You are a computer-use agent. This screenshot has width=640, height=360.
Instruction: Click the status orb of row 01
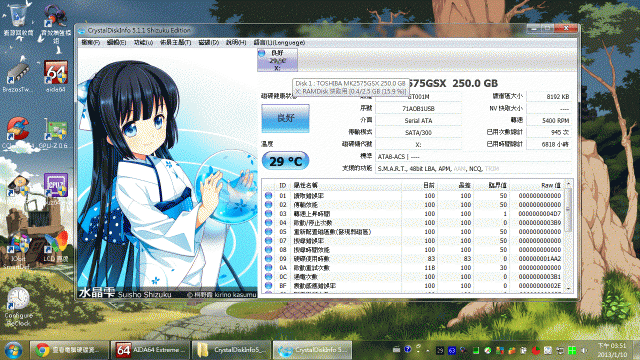tap(269, 196)
